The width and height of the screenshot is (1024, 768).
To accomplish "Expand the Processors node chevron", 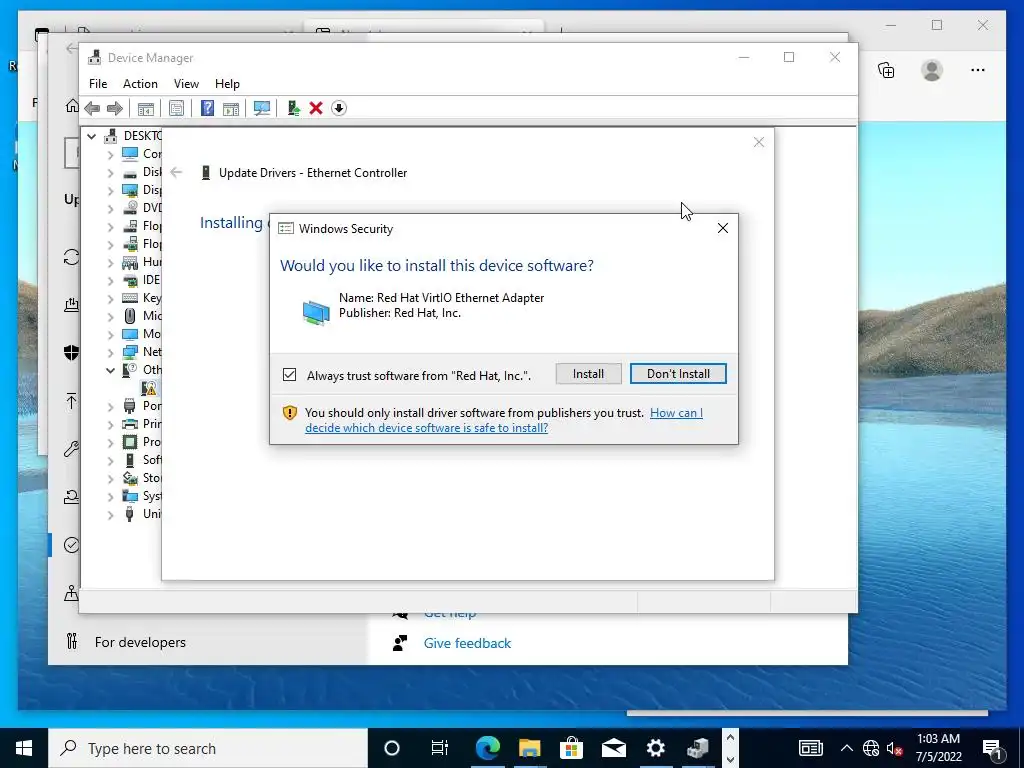I will pos(110,443).
